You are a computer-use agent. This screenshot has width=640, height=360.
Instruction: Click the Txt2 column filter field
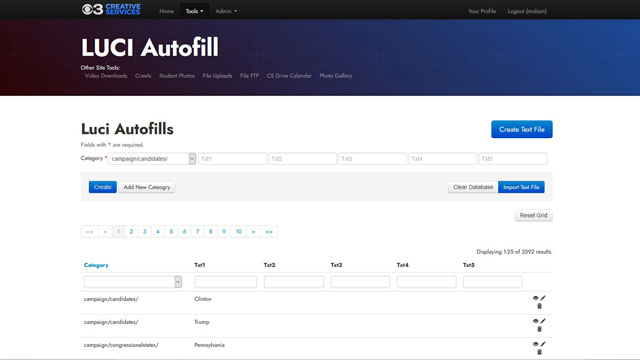click(294, 282)
